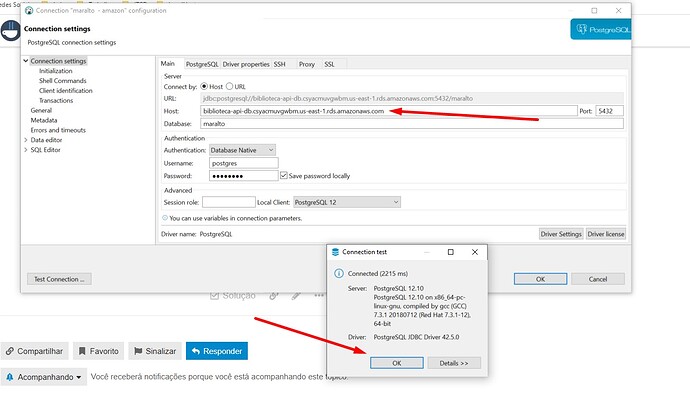
Task: Switch to the Main tab
Action: [x=168, y=64]
